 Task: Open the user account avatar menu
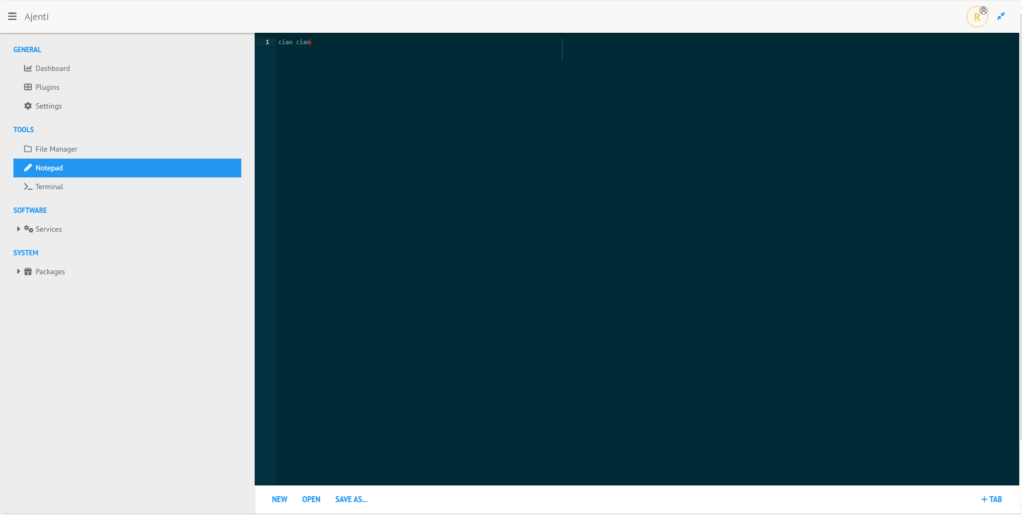coord(976,17)
